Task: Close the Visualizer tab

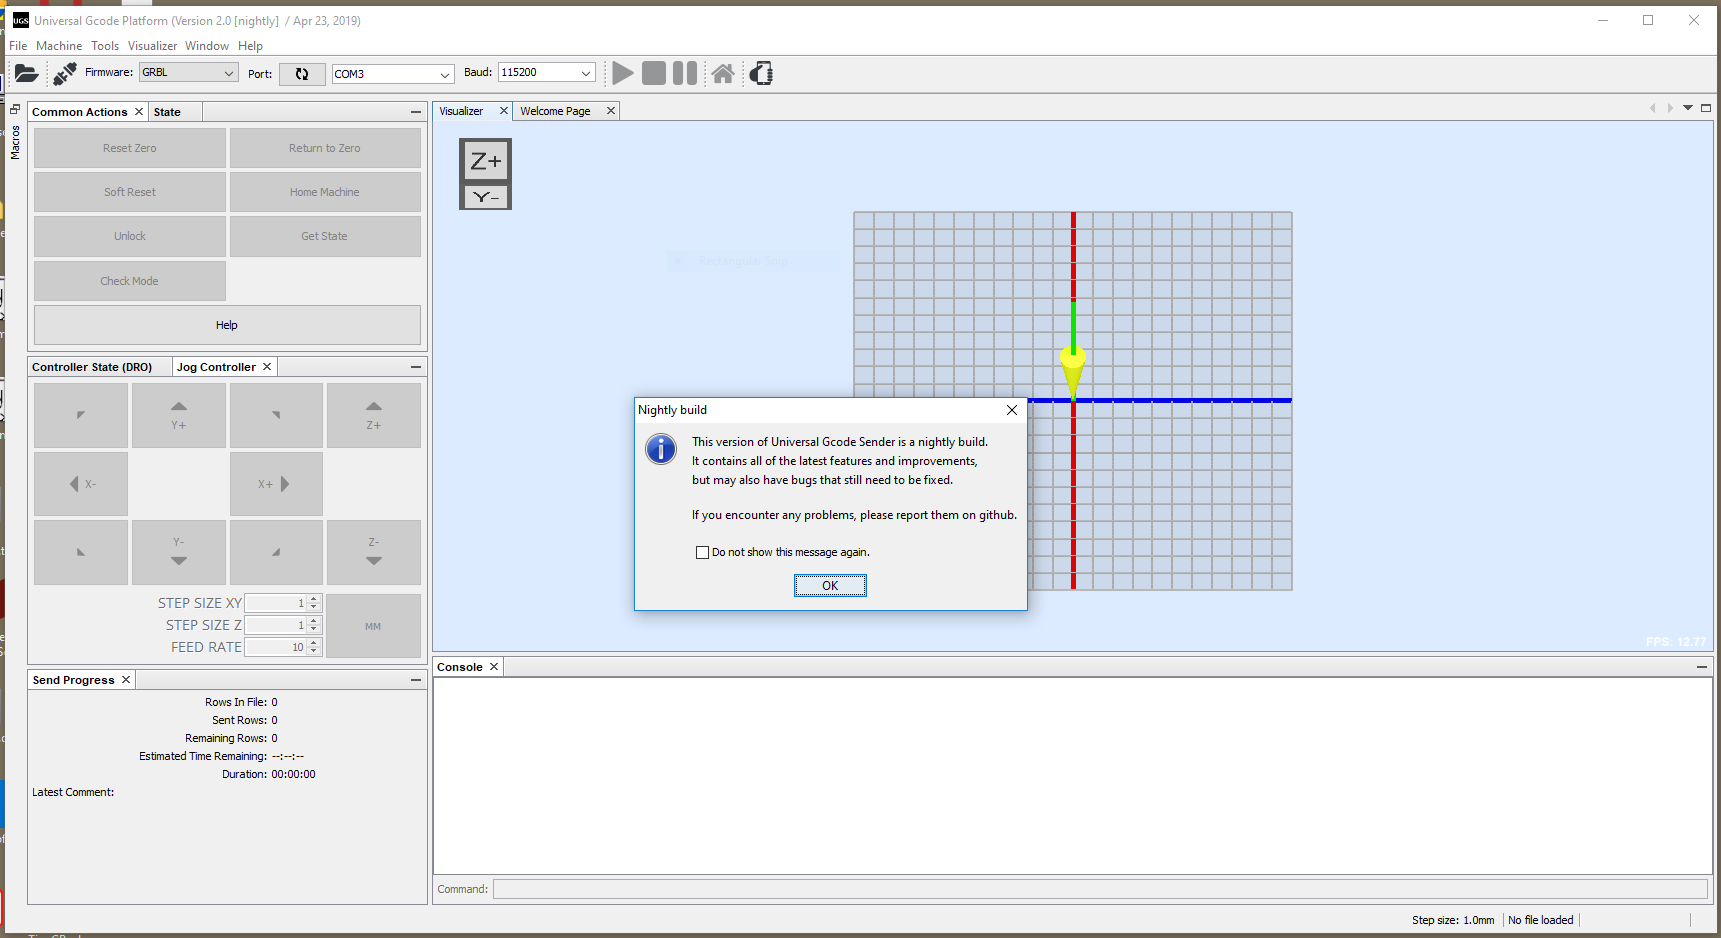Action: coord(504,111)
